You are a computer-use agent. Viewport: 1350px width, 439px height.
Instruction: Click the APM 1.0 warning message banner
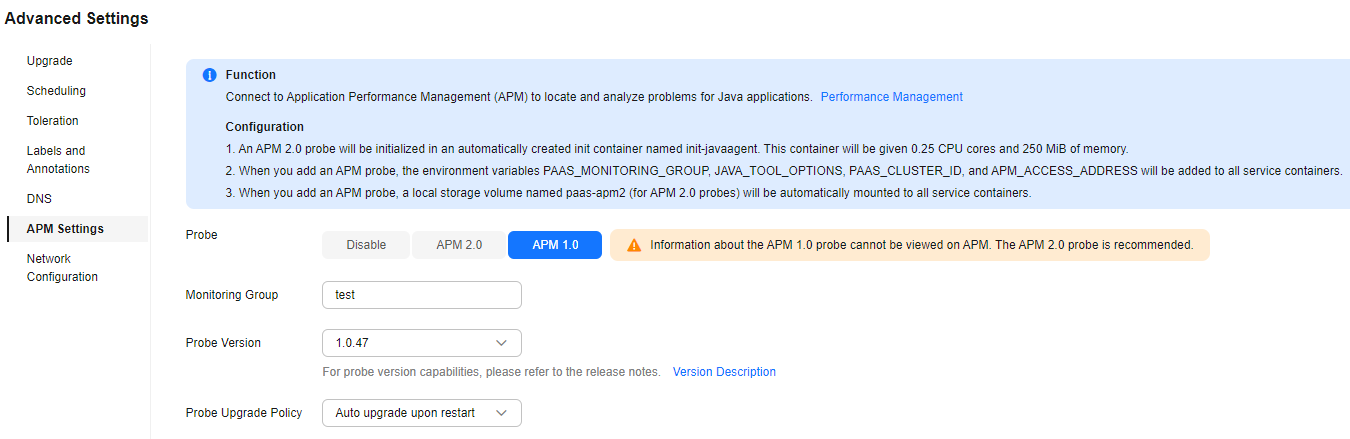[910, 245]
